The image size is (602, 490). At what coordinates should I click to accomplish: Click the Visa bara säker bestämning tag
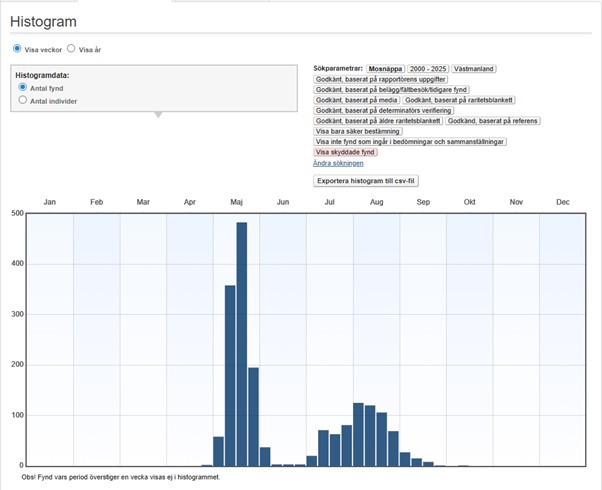pyautogui.click(x=358, y=131)
